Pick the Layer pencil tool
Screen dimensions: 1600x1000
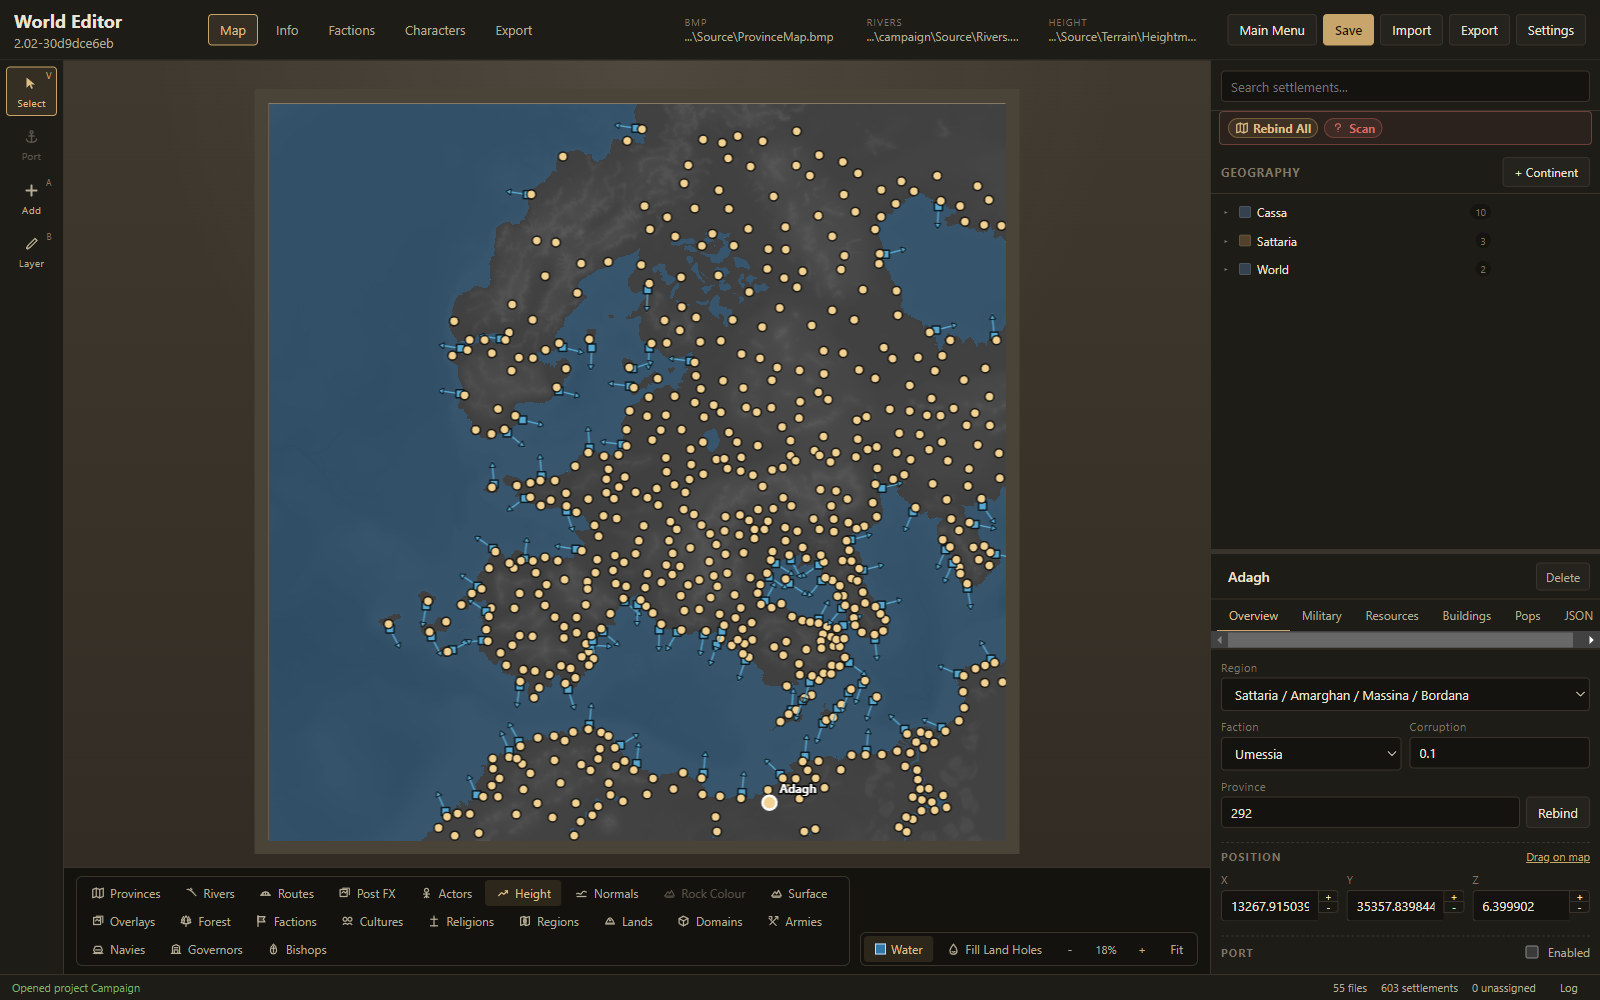[31, 252]
